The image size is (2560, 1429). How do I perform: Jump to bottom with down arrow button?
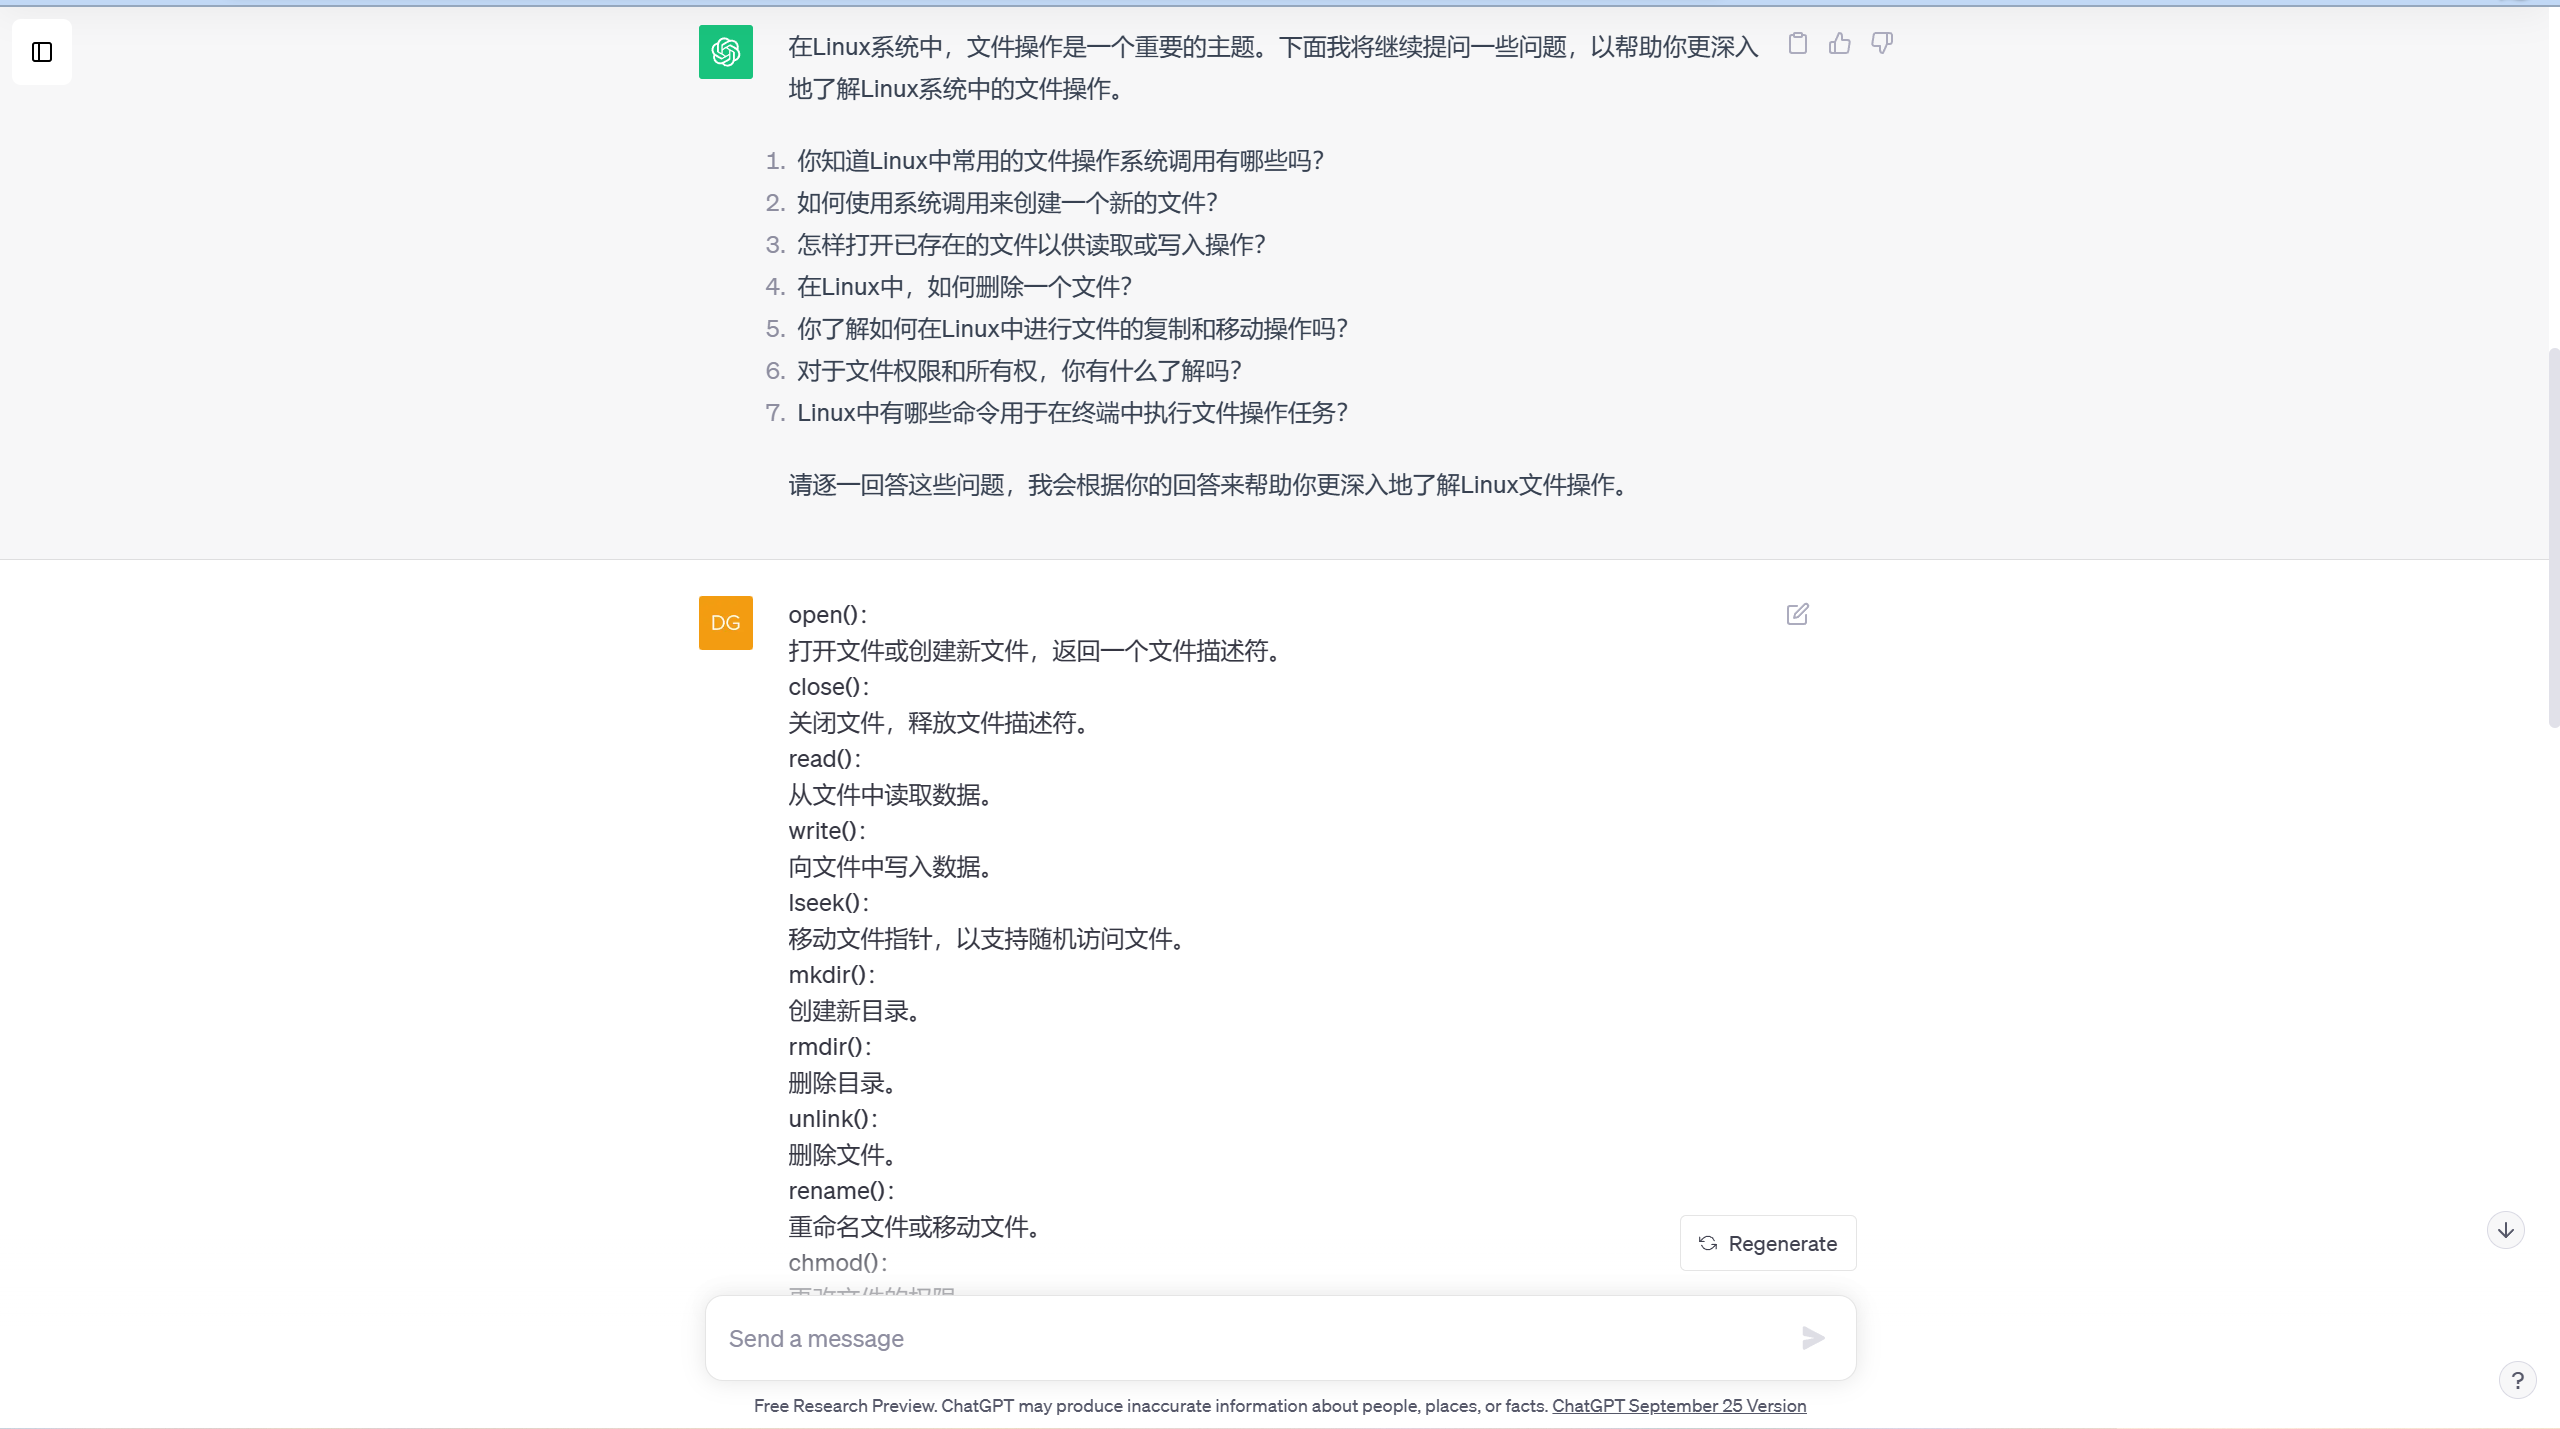coord(2505,1230)
